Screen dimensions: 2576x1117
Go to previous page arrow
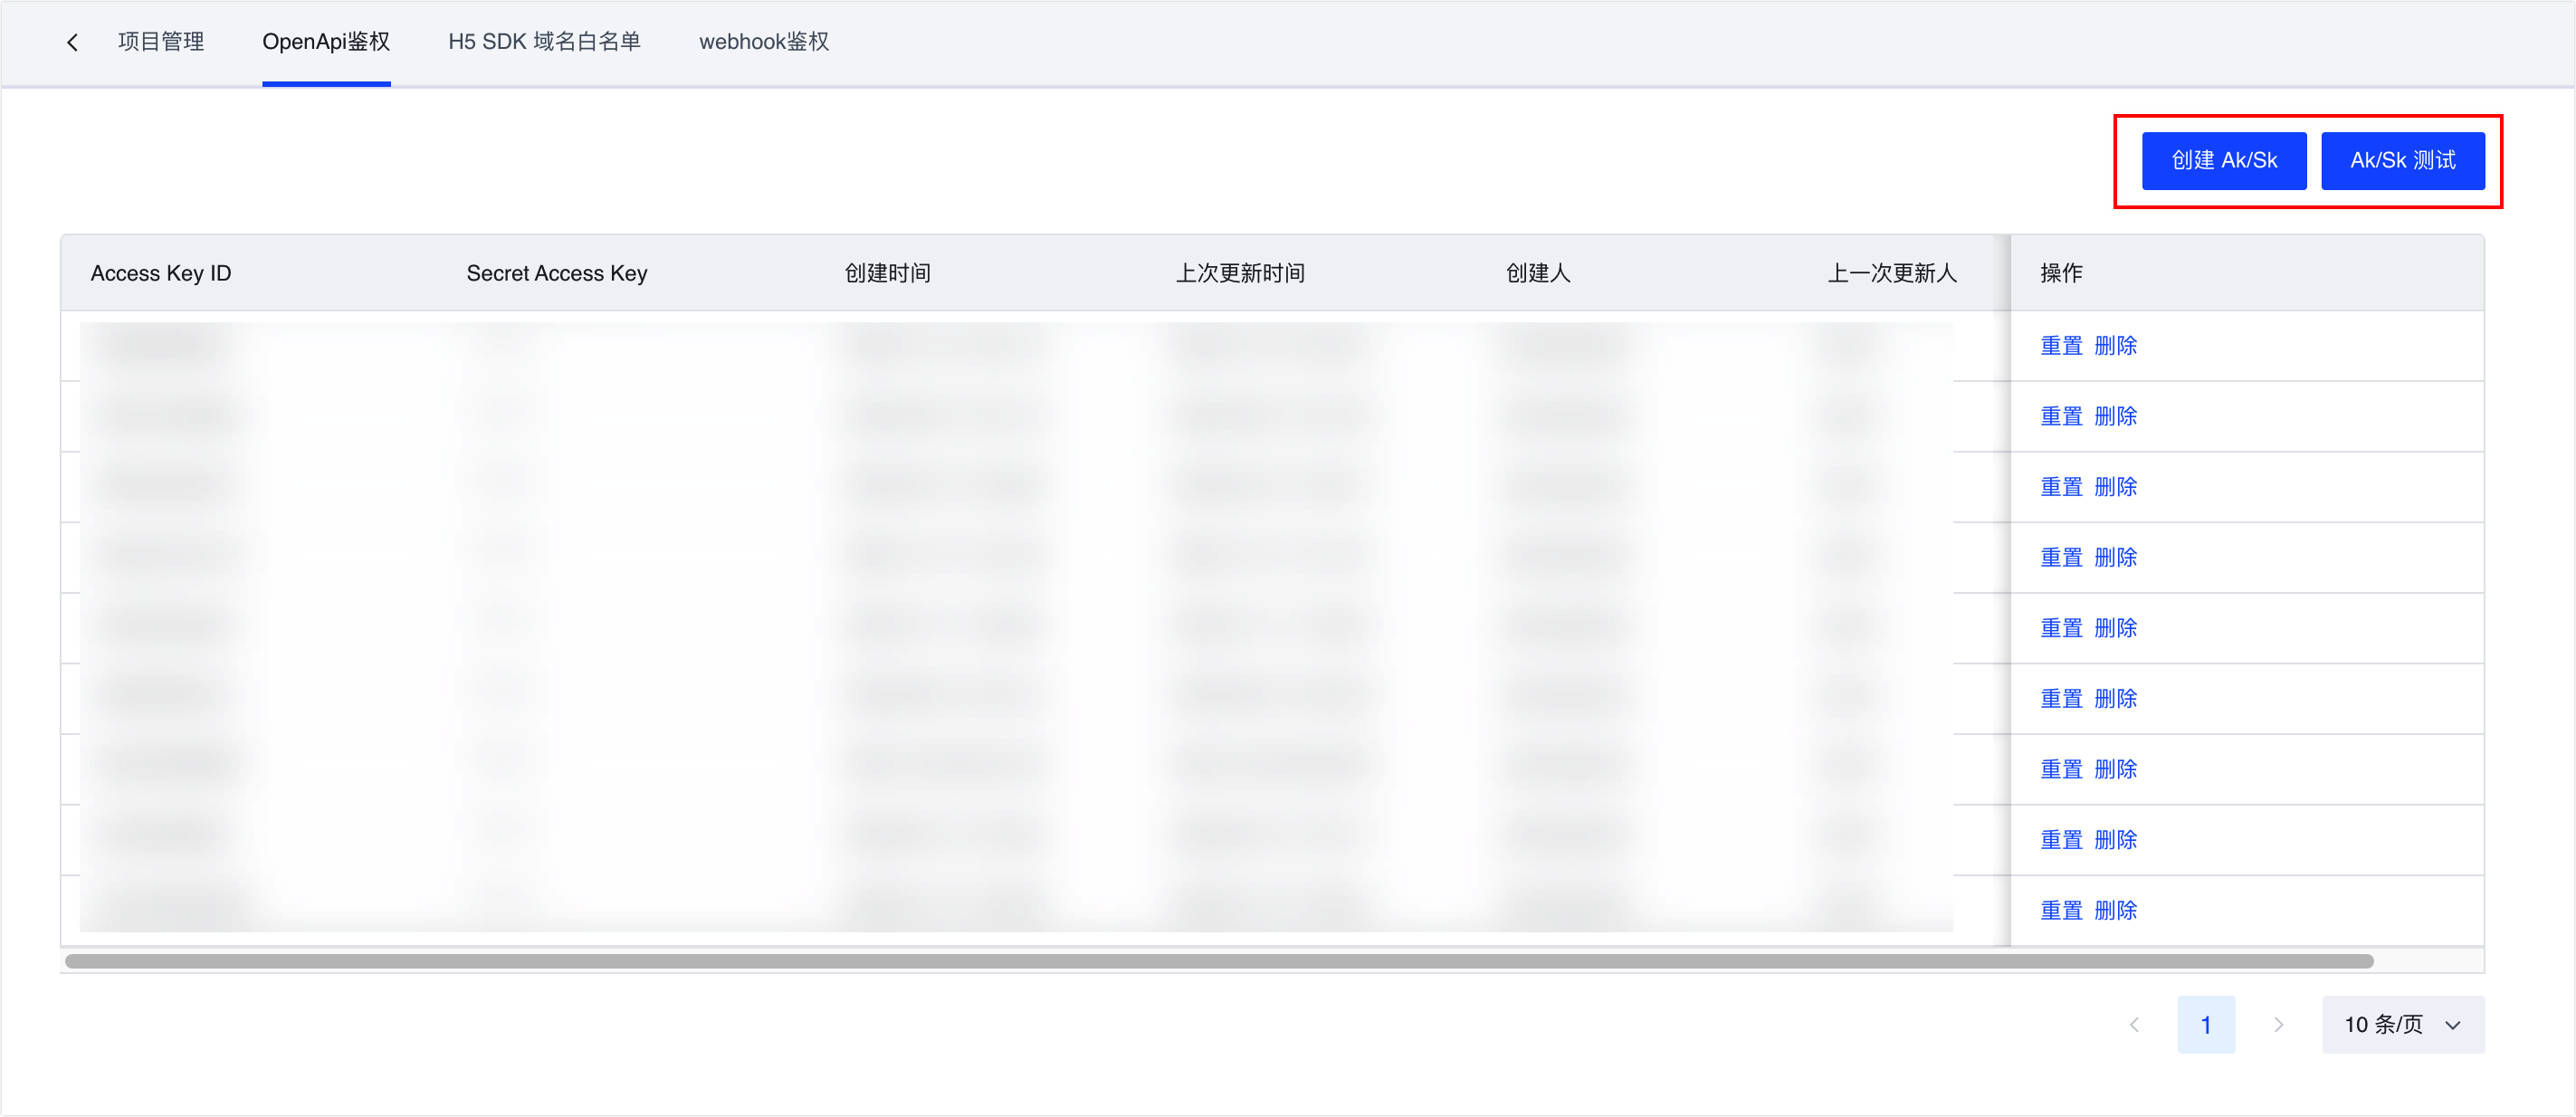point(2134,1025)
